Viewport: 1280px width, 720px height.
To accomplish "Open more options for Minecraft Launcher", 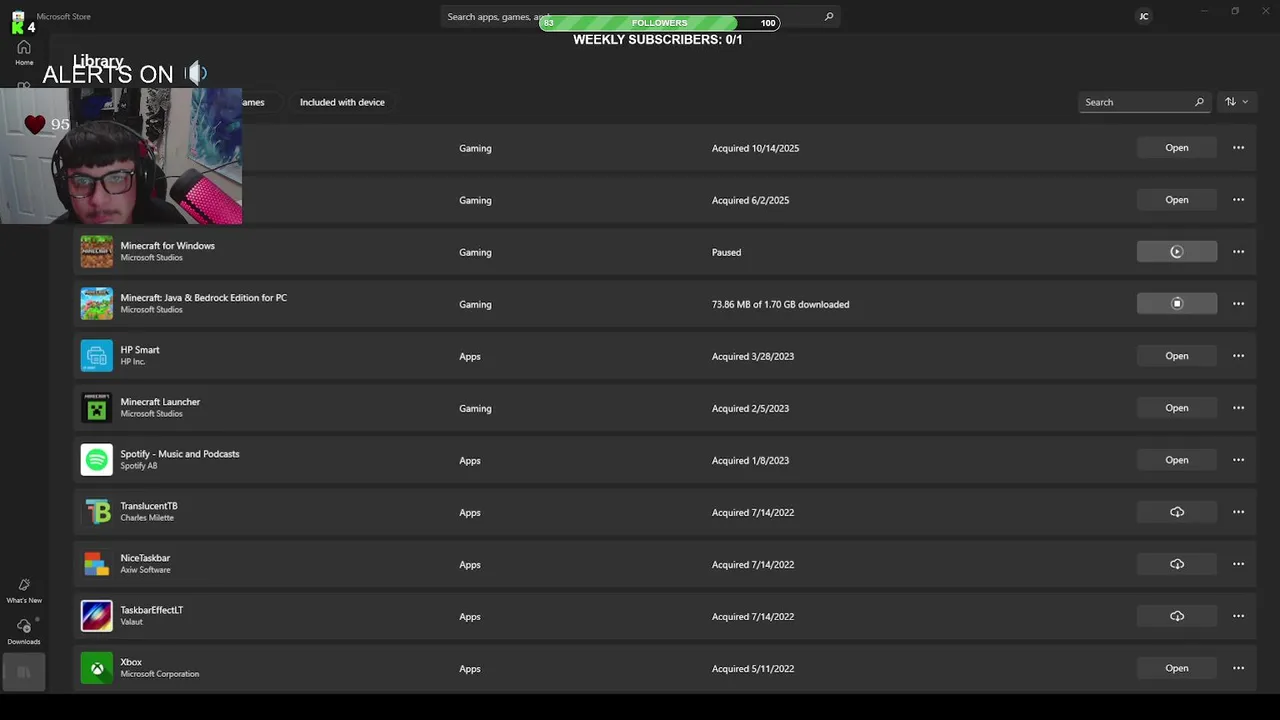I will (1238, 408).
